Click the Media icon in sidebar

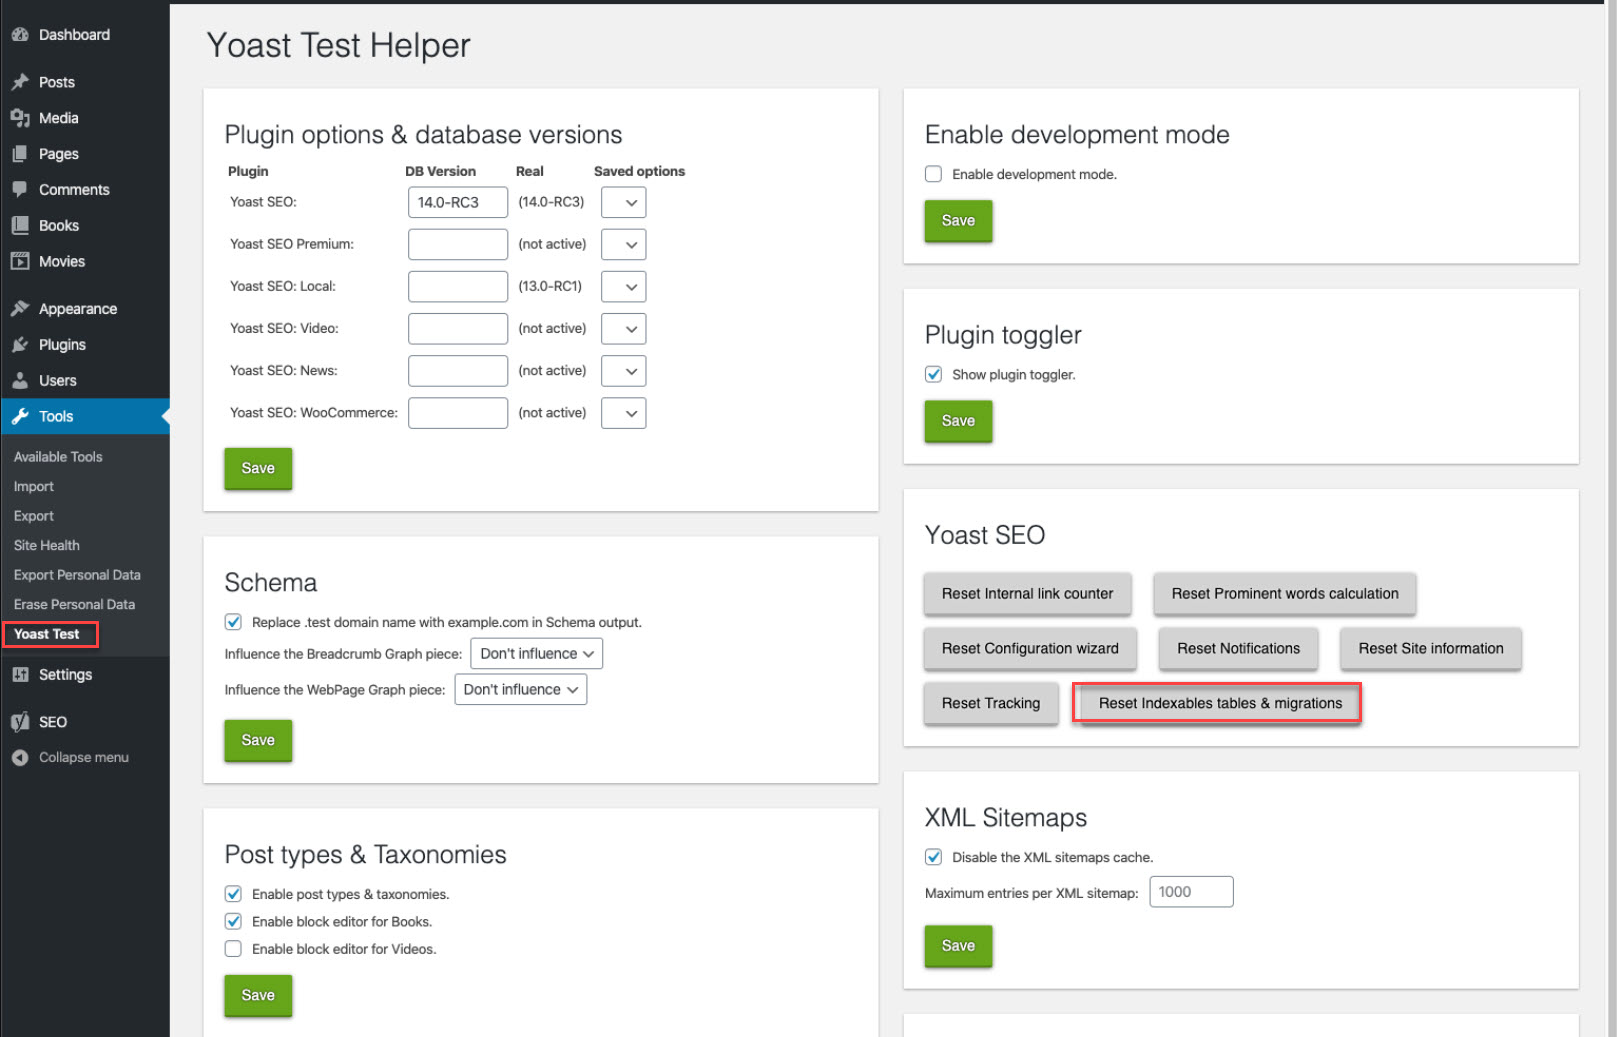coord(20,118)
